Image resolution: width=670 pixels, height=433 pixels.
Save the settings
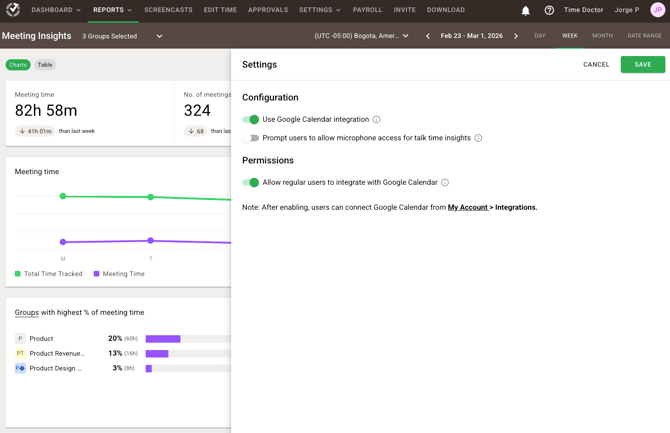coord(642,64)
